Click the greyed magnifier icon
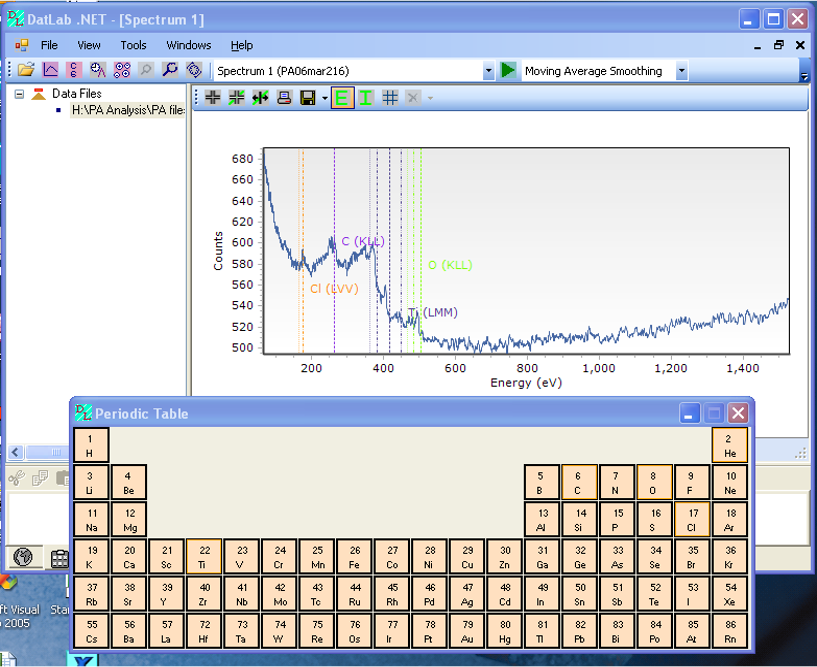 click(x=146, y=70)
